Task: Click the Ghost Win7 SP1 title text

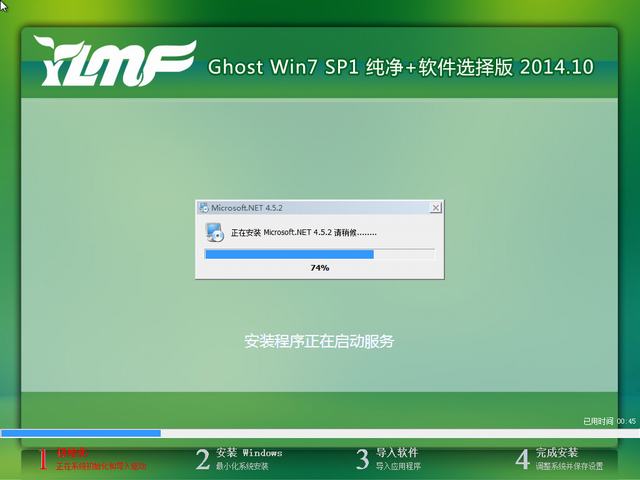Action: pyautogui.click(x=400, y=68)
